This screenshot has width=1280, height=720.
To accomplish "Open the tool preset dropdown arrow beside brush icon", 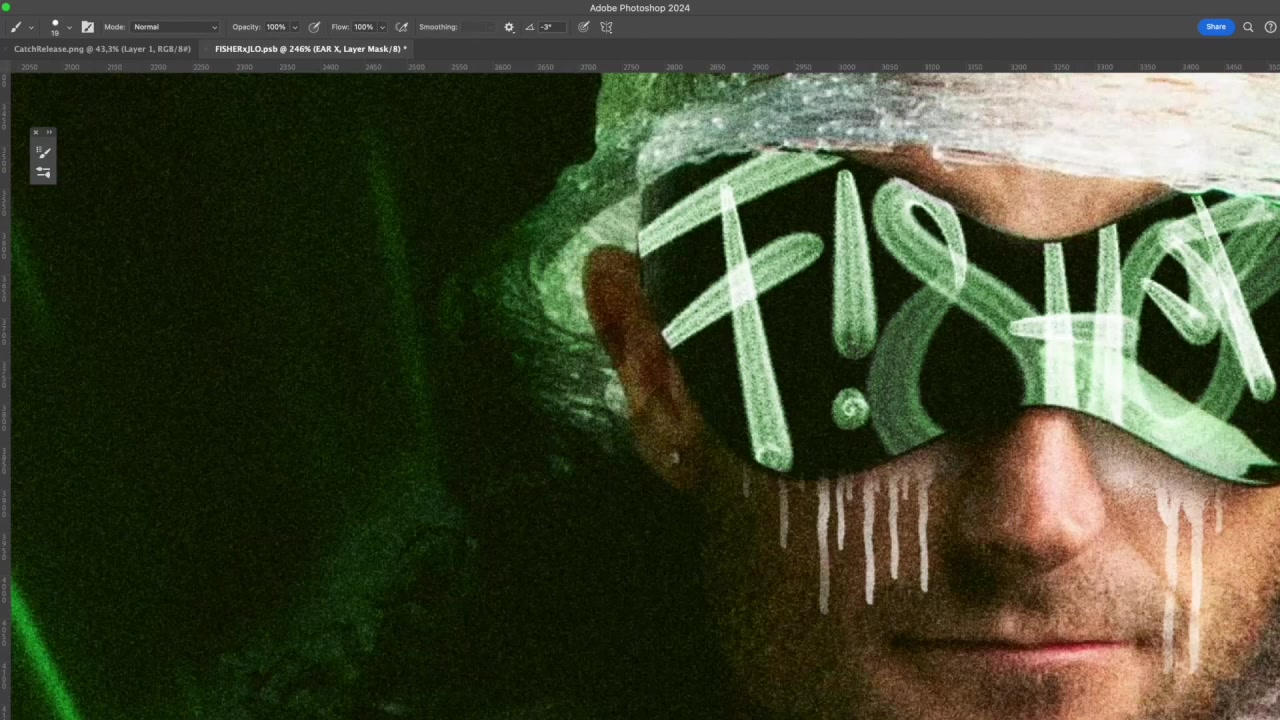I will click(31, 28).
